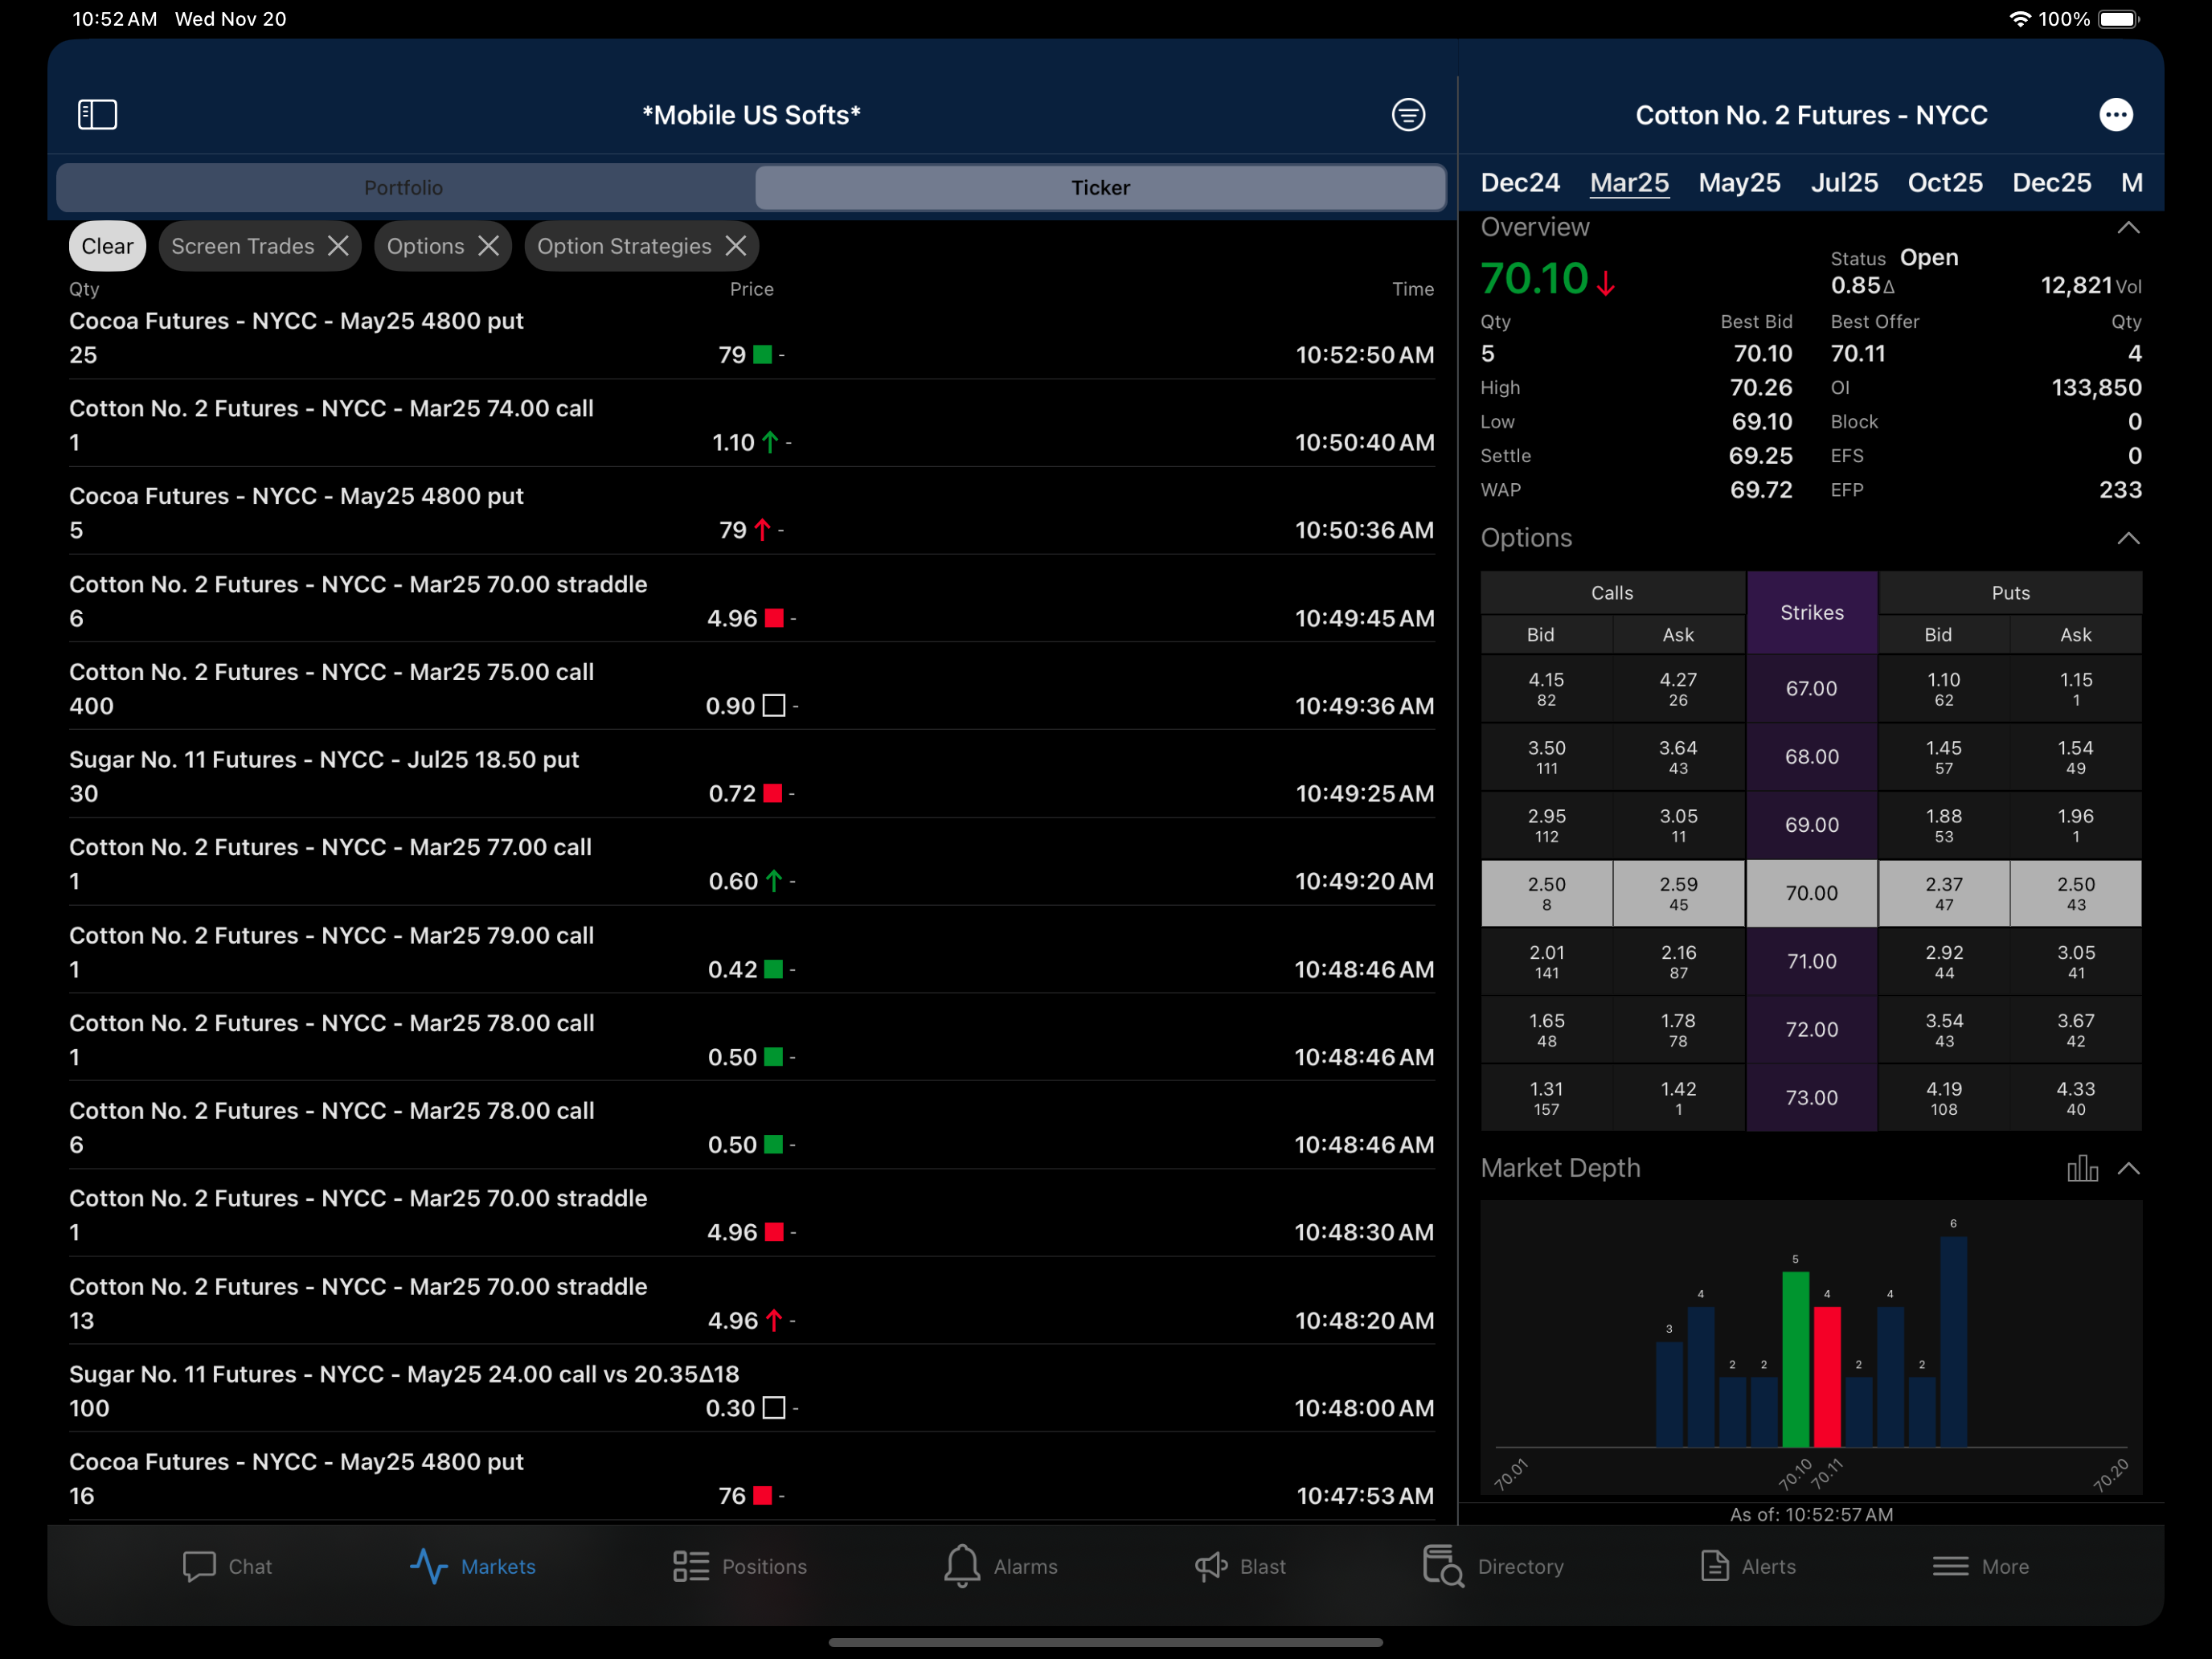Tap the *Mobile US Softs* title
Screen dimensions: 2212x1659
[751, 115]
